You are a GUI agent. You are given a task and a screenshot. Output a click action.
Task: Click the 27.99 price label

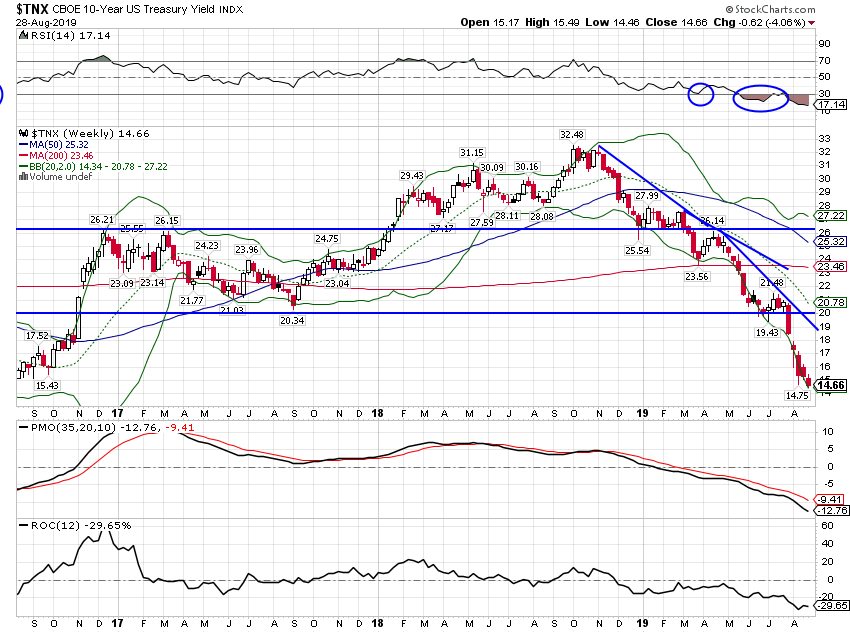click(647, 196)
